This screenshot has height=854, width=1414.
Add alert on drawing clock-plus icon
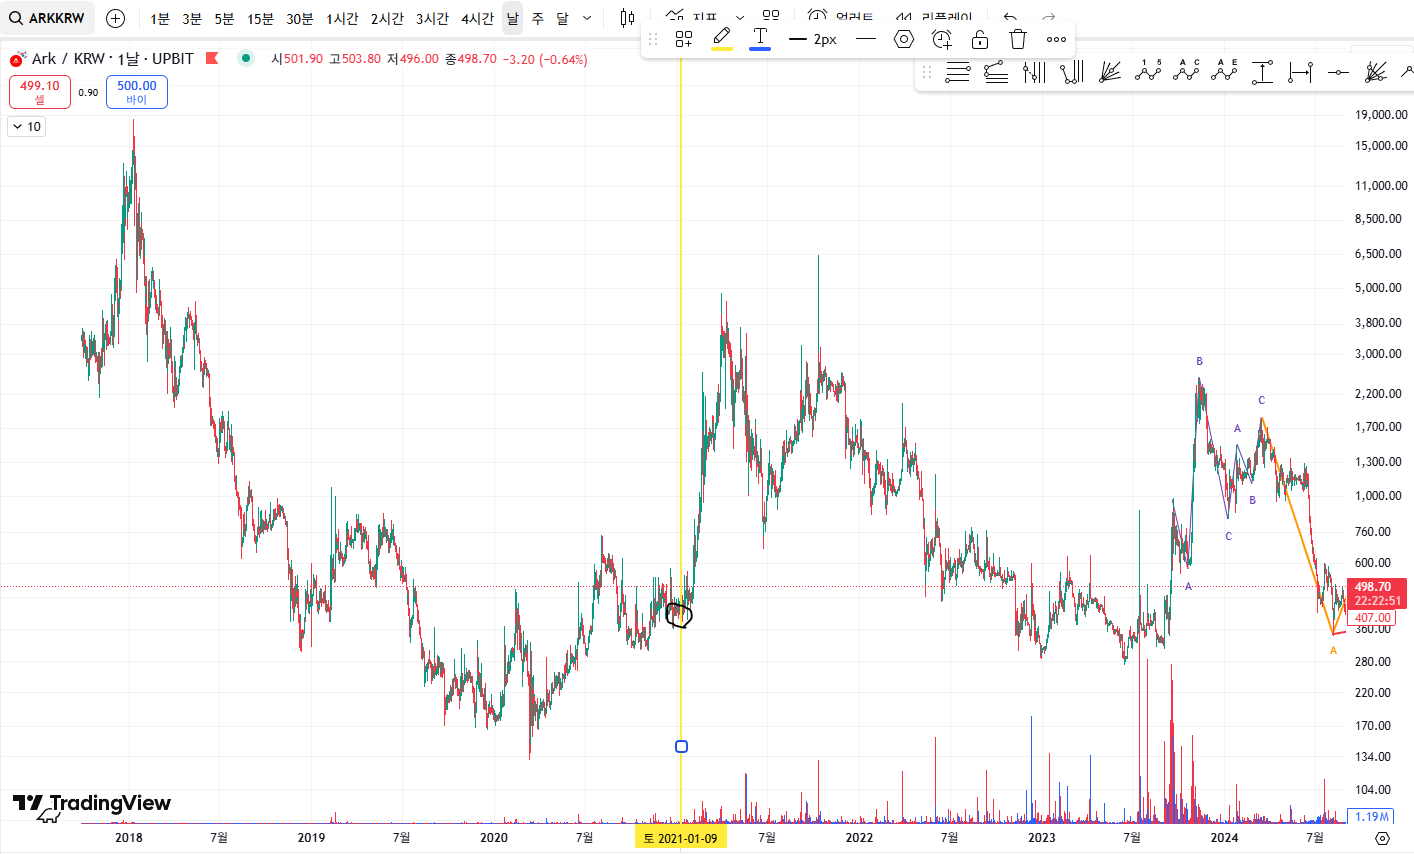942,39
